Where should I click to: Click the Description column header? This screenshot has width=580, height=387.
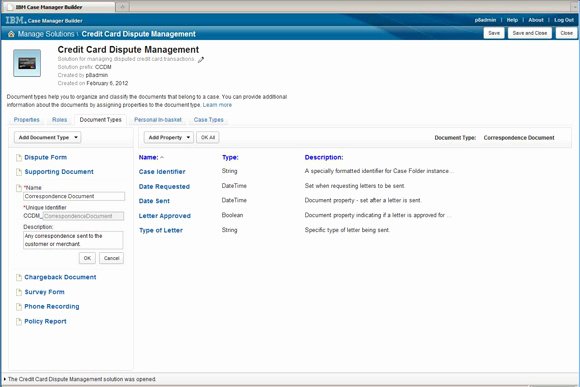pyautogui.click(x=324, y=158)
